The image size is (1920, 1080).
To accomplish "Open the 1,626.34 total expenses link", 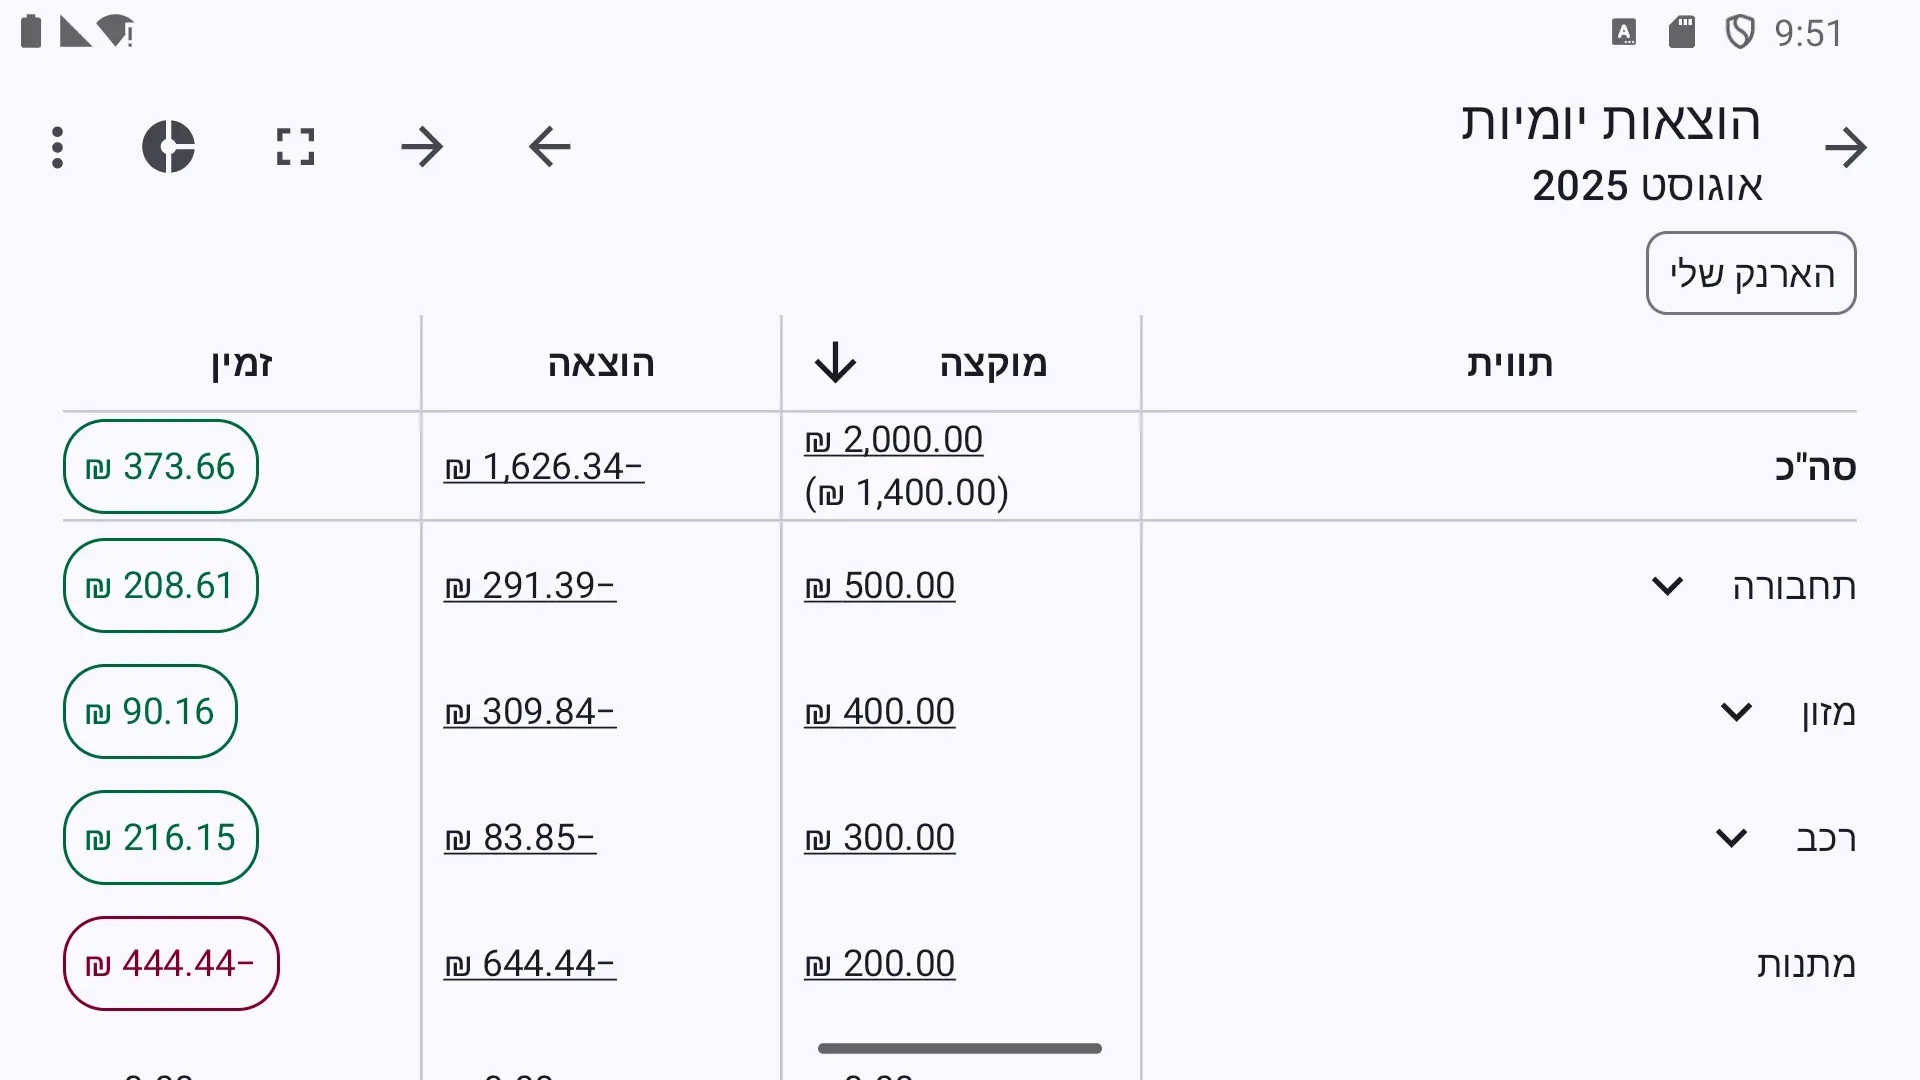I will pyautogui.click(x=544, y=467).
